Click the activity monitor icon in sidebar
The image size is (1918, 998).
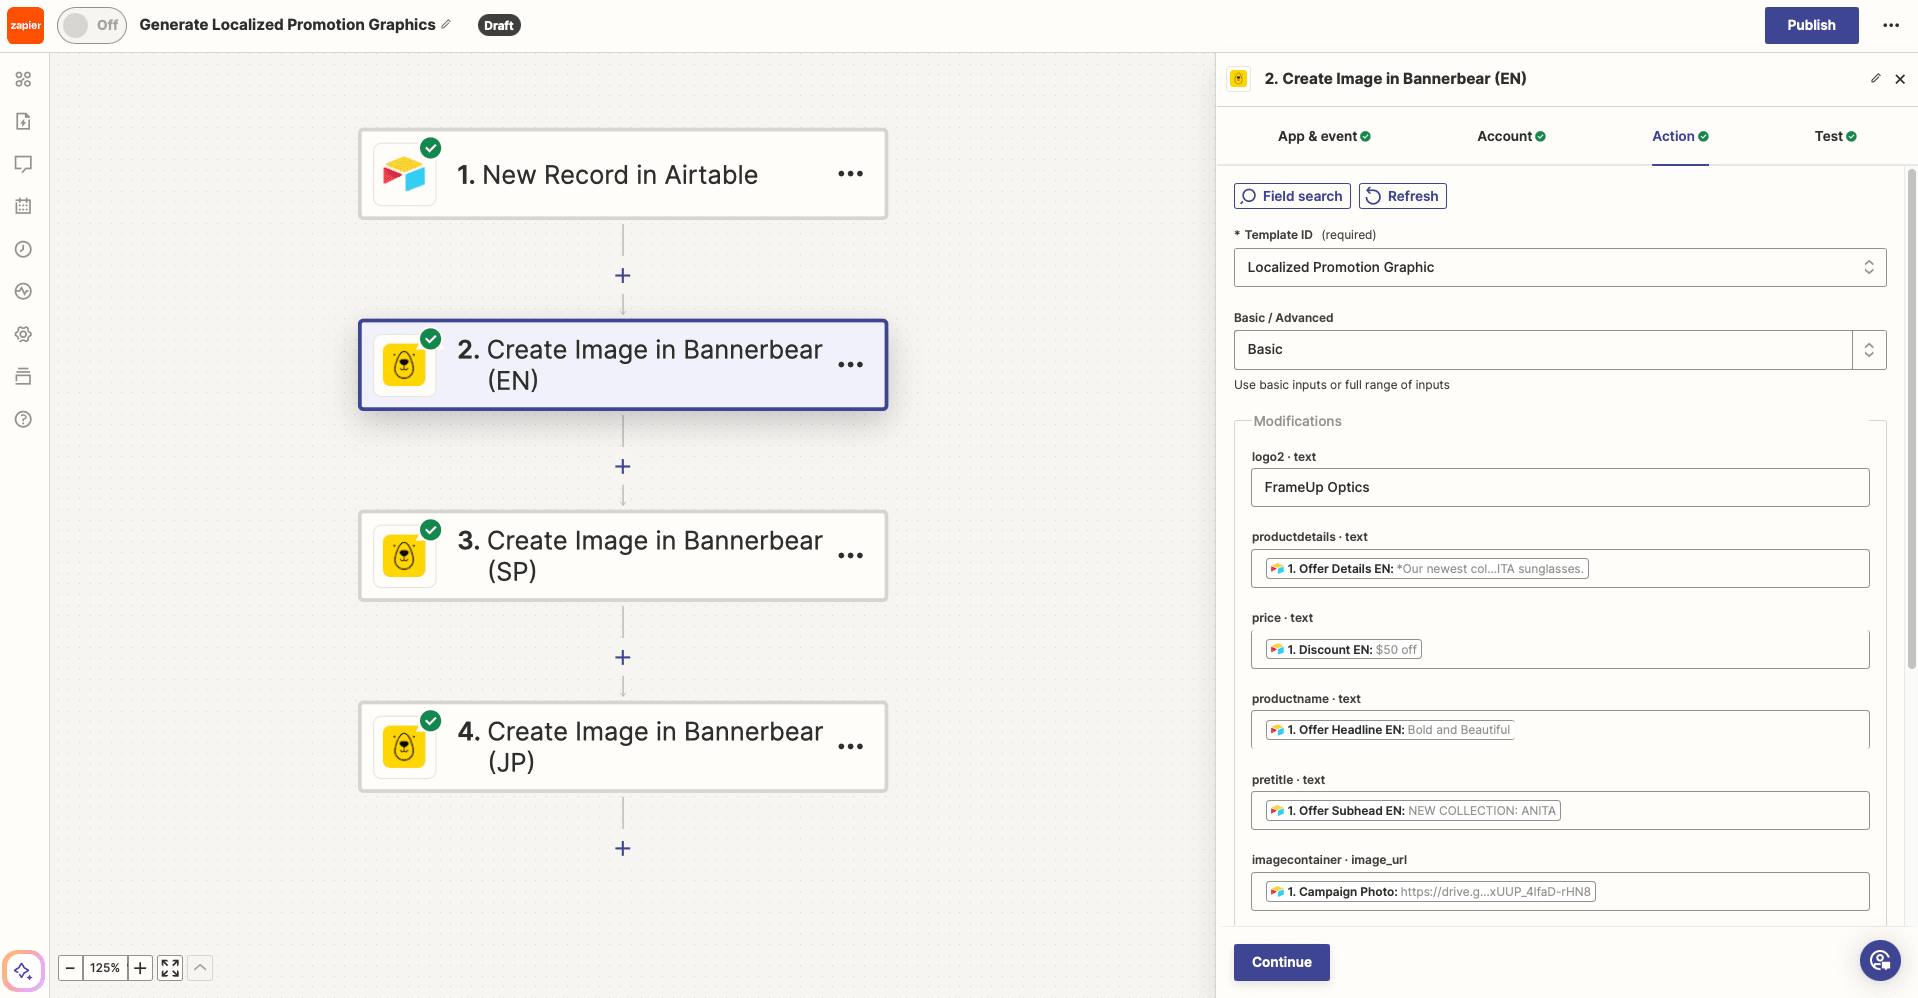tap(23, 291)
